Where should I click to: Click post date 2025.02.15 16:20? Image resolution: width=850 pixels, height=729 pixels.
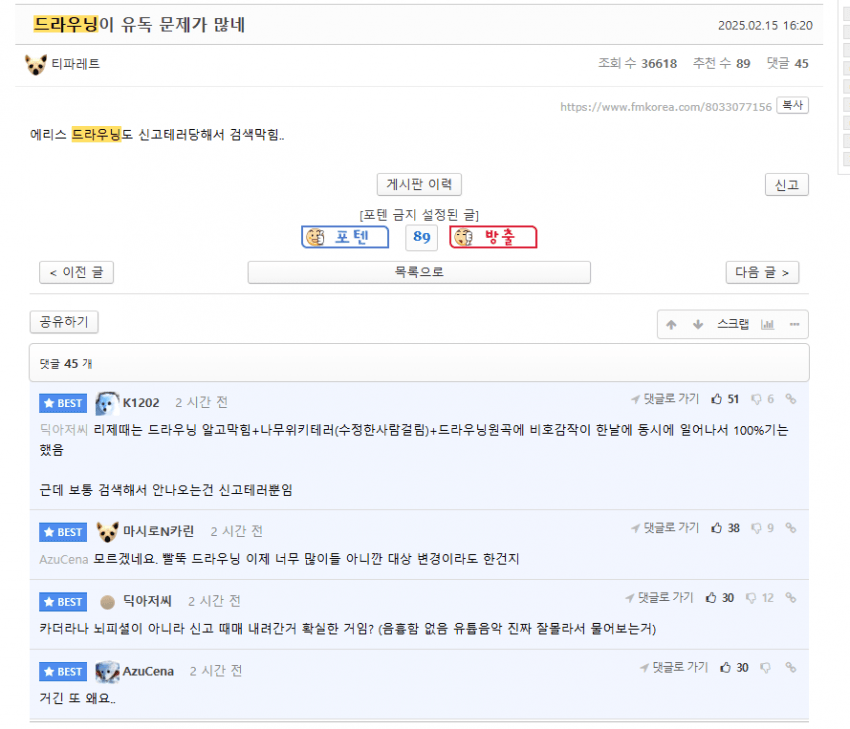(765, 25)
